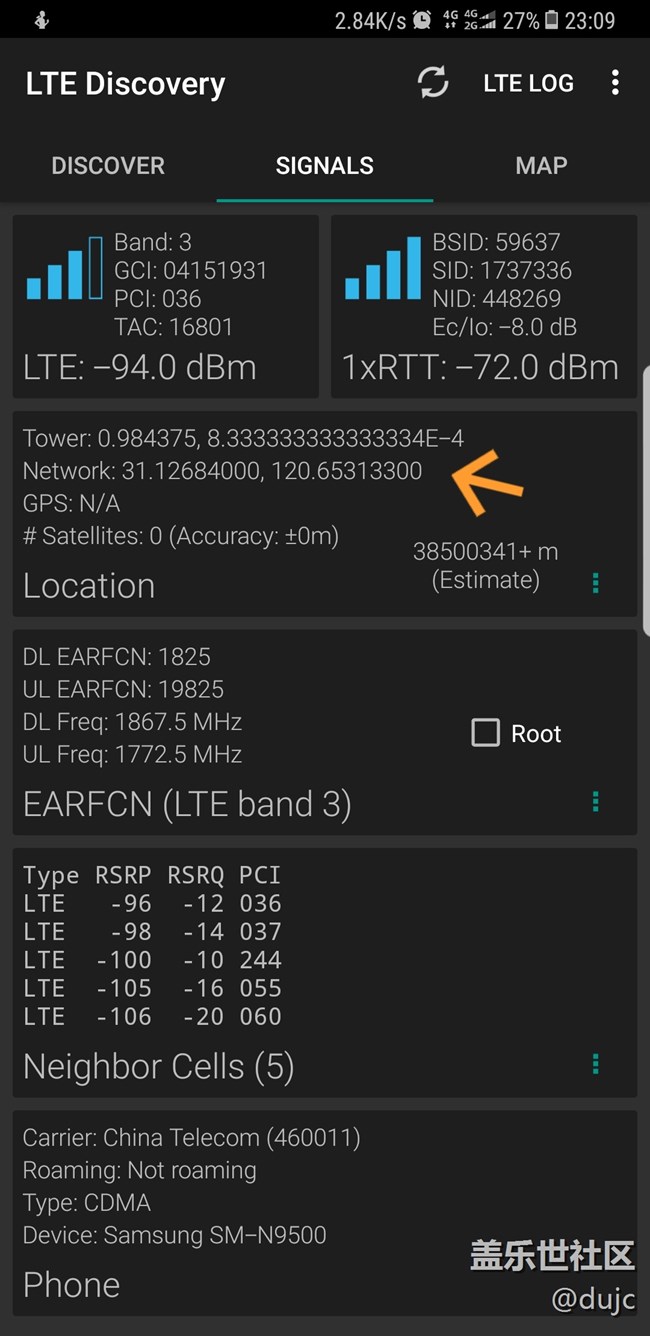This screenshot has height=1336, width=650.
Task: Tap the refresh icon in the app bar
Action: click(433, 83)
